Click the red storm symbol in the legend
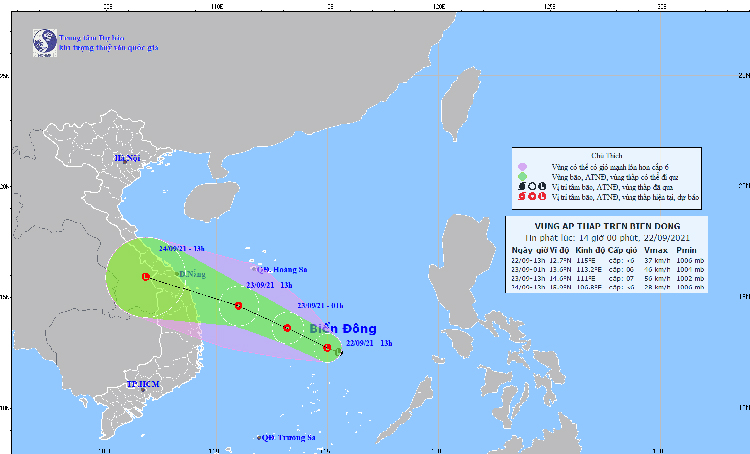Screen dimensions: 750x454 pos(522,197)
